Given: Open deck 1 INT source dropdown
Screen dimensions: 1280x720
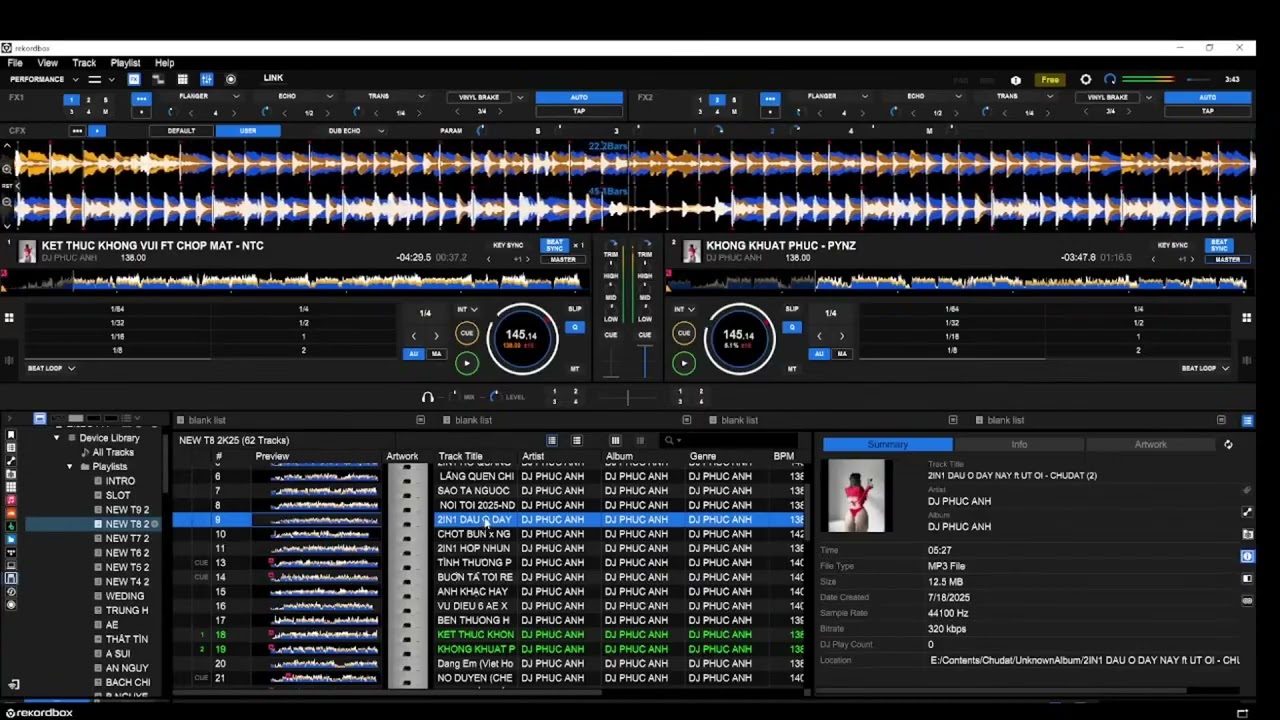Looking at the screenshot, I should (x=466, y=310).
